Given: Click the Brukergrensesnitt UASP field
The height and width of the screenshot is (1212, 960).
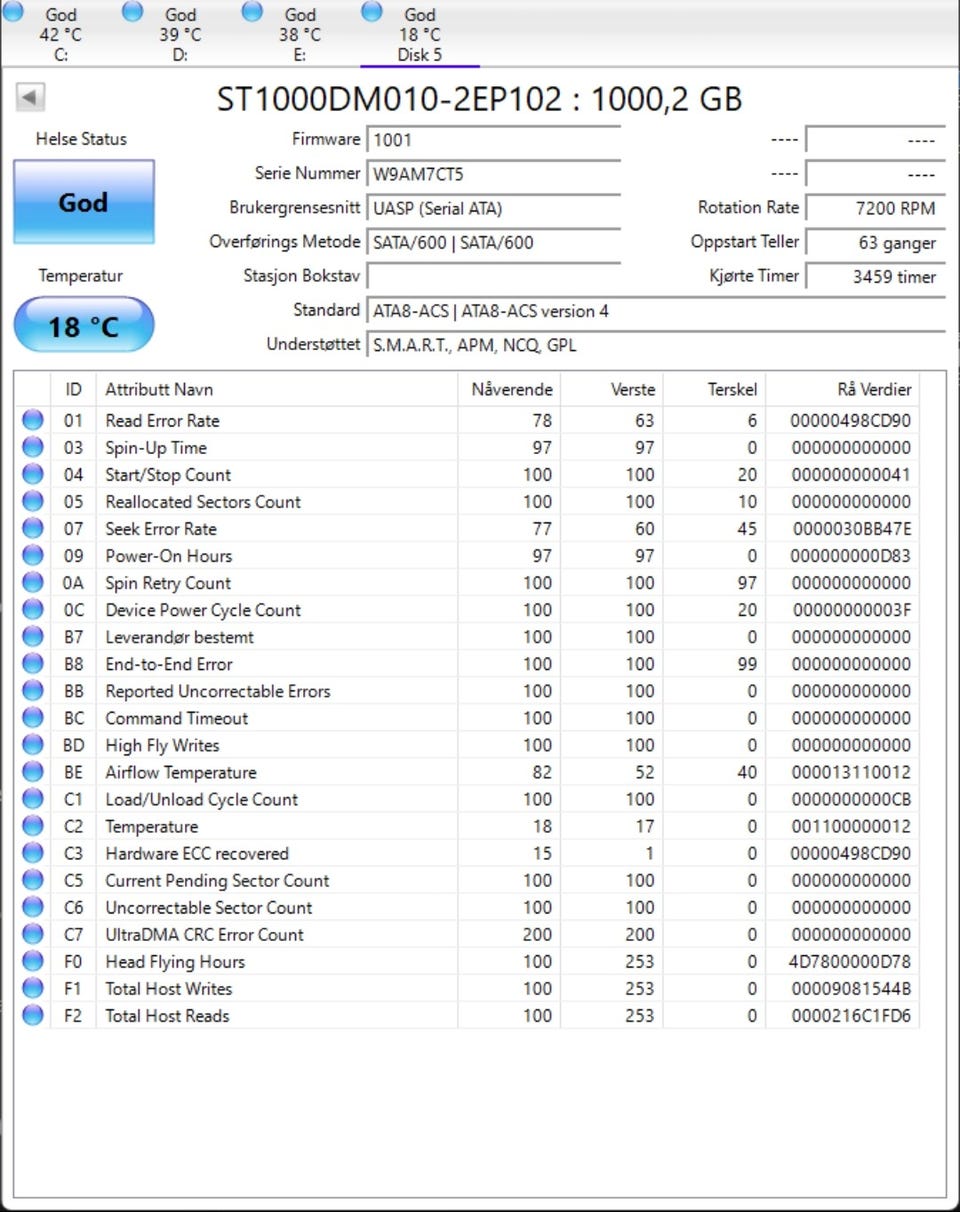Looking at the screenshot, I should point(494,208).
